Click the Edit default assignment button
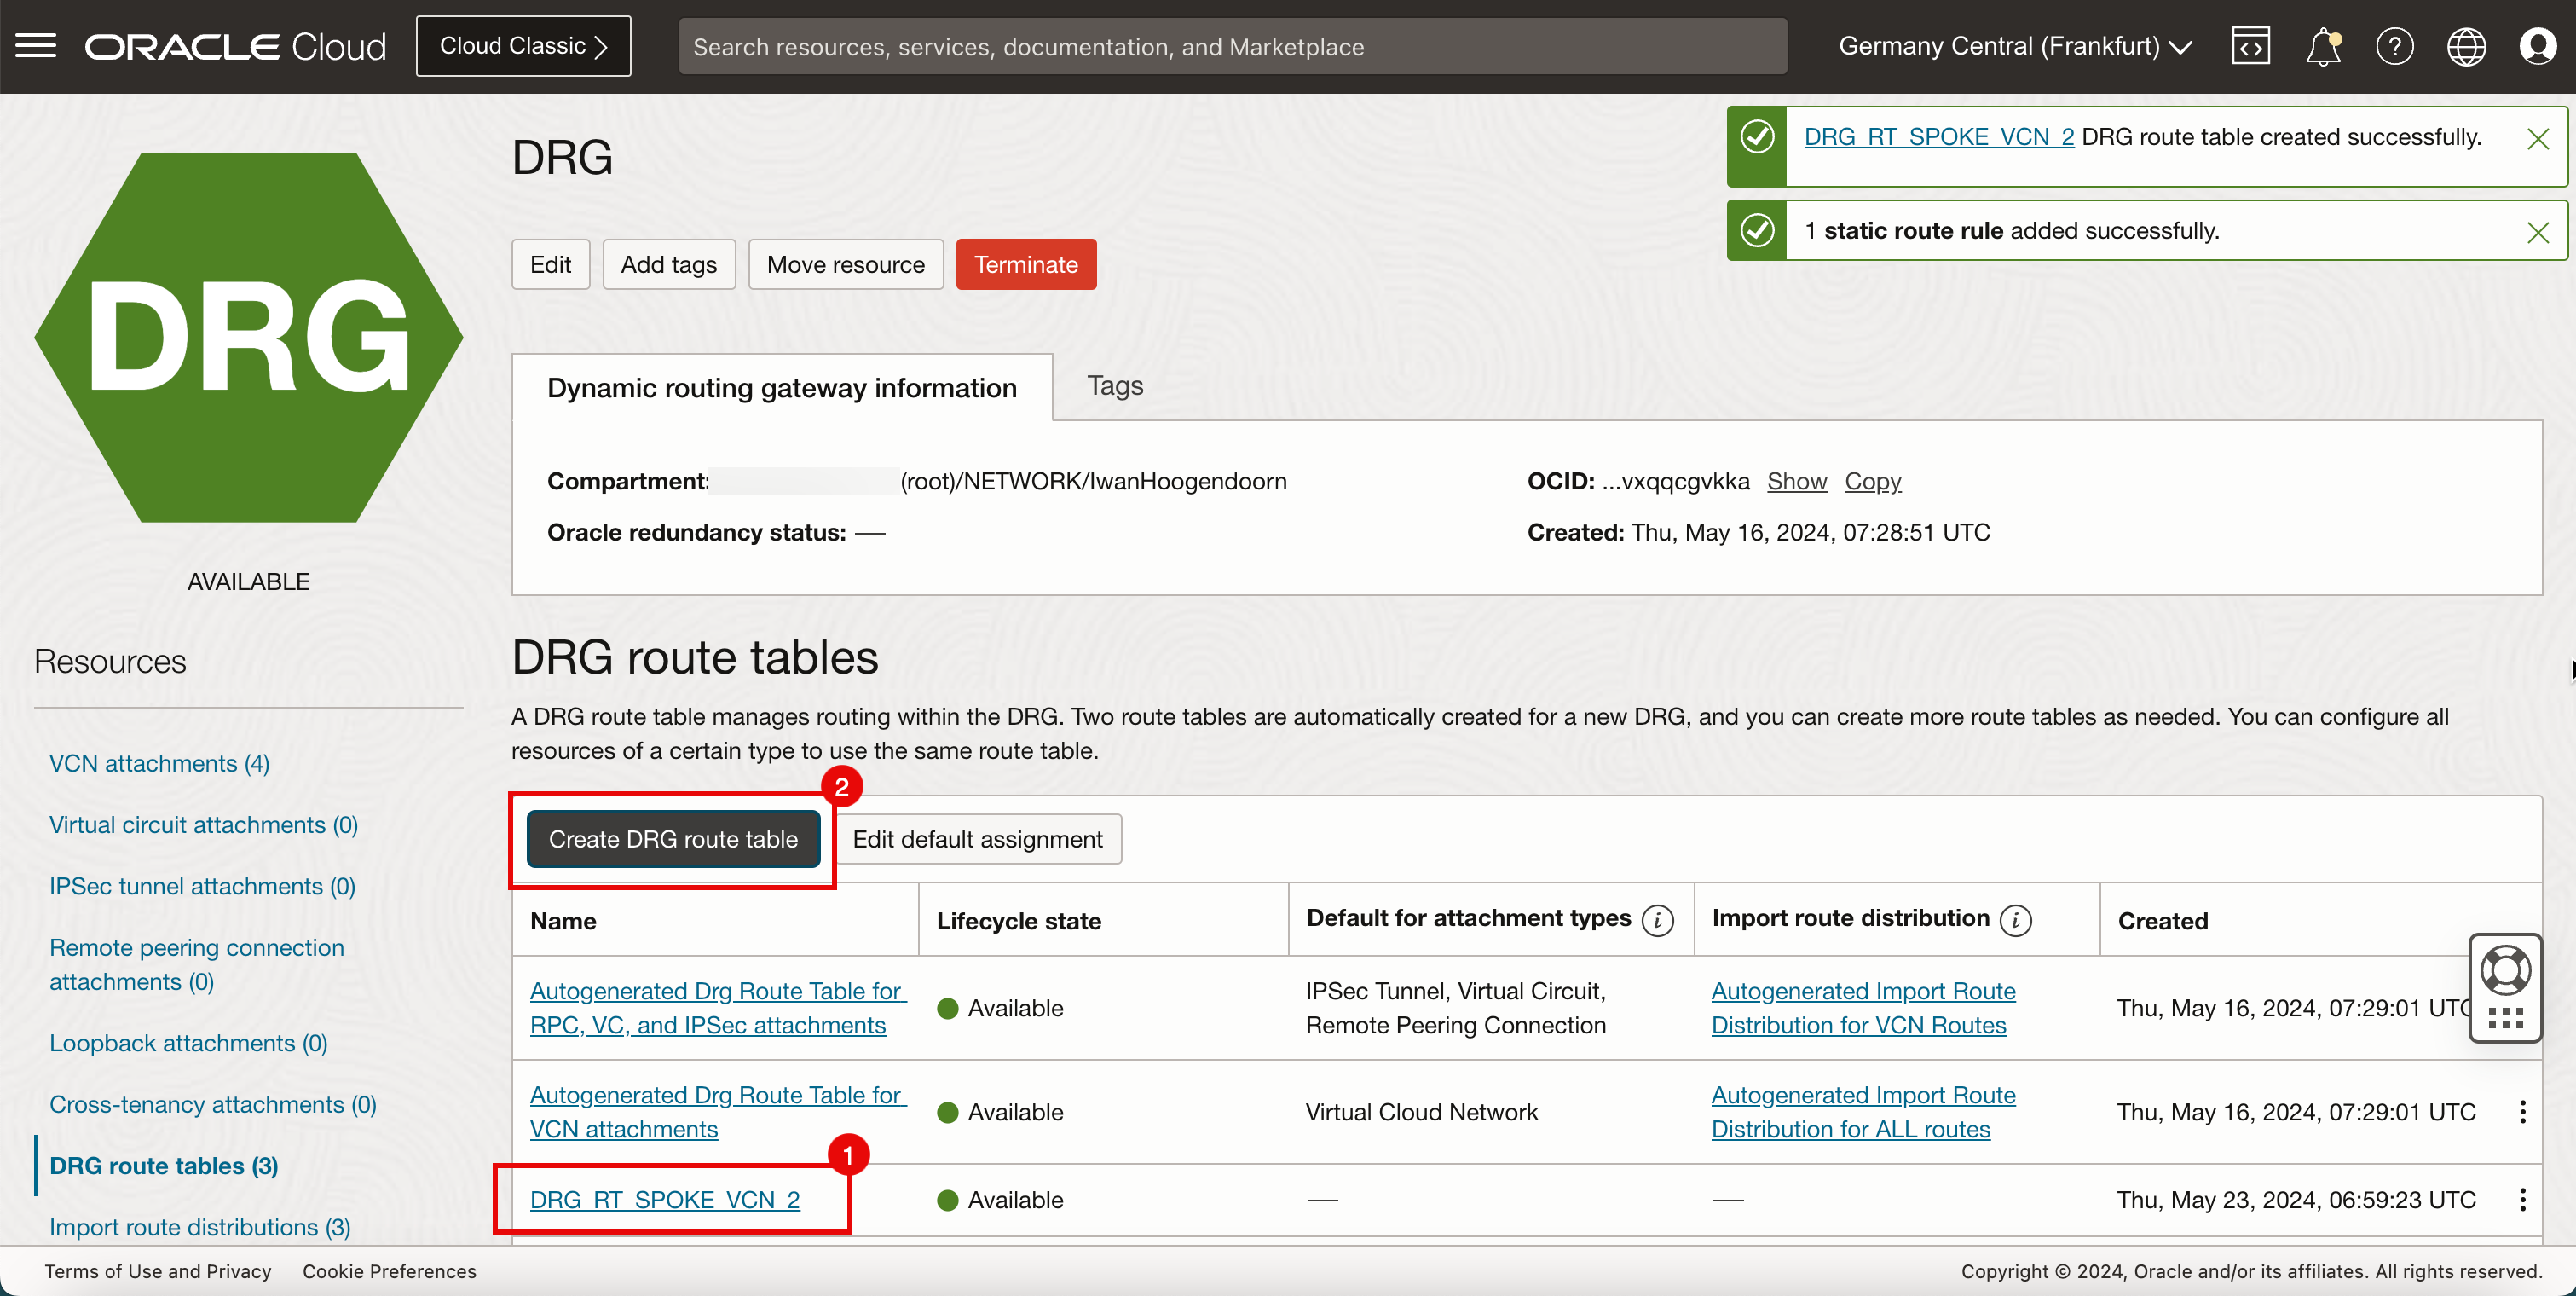This screenshot has width=2576, height=1296. point(977,840)
